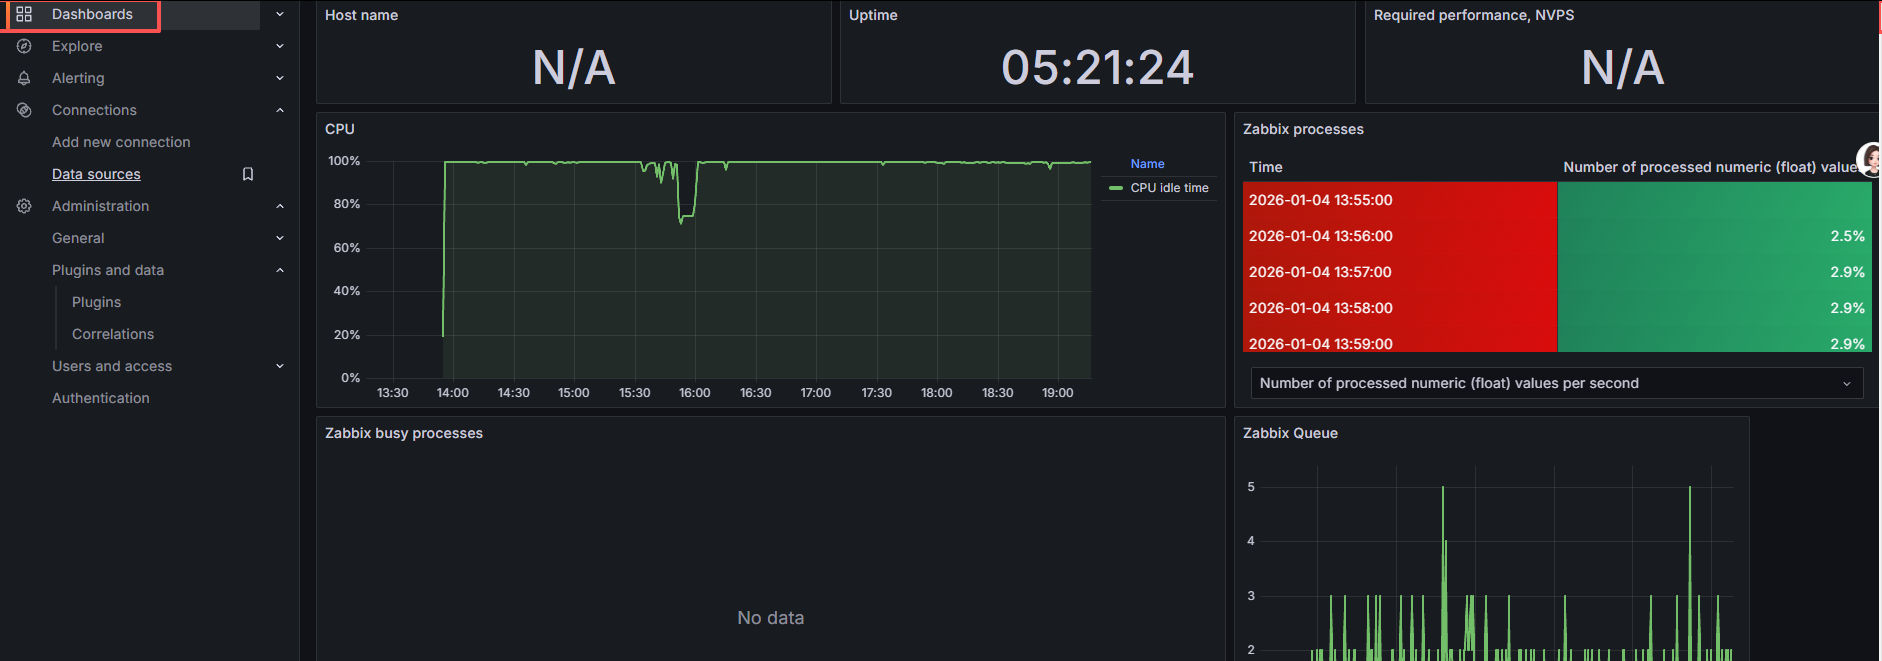The height and width of the screenshot is (661, 1882).
Task: Collapse the Connections section chevron
Action: (280, 110)
